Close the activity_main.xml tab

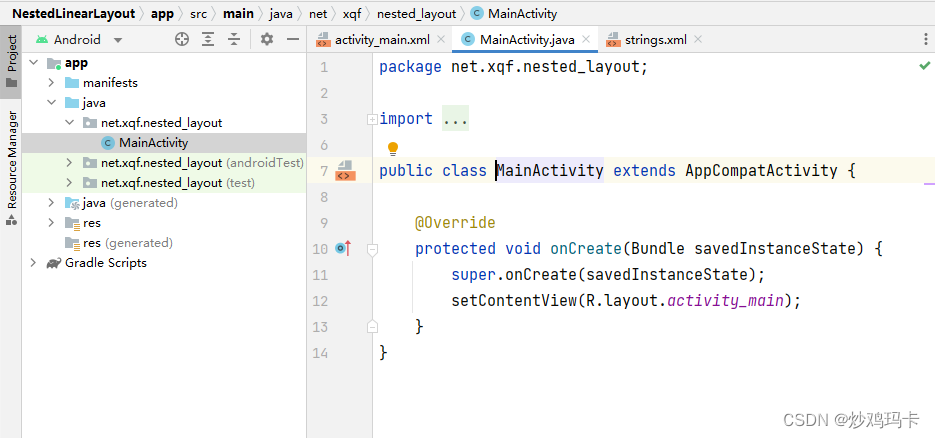441,39
